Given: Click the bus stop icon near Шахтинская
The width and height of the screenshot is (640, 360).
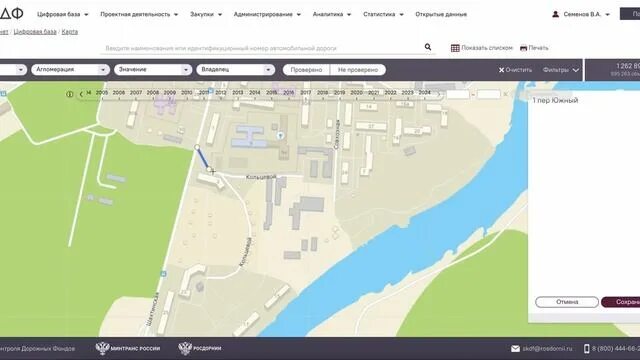Looking at the screenshot, I should click(x=163, y=273).
